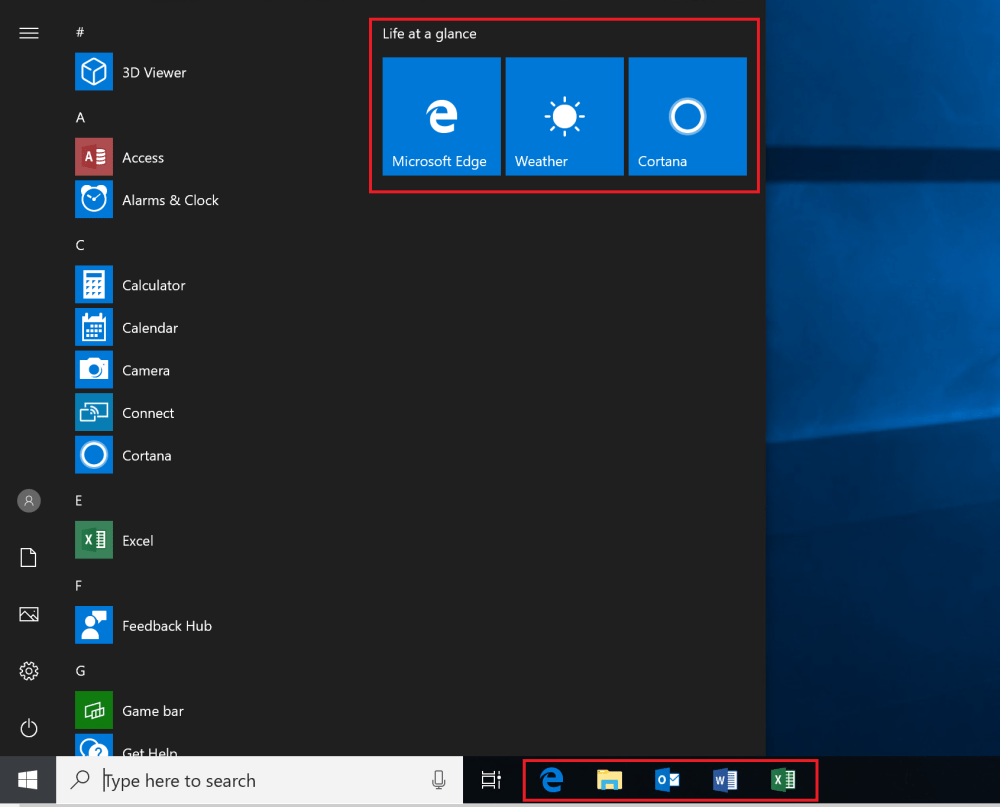Open File Explorer from the taskbar
Image resolution: width=1000 pixels, height=807 pixels.
click(x=609, y=781)
